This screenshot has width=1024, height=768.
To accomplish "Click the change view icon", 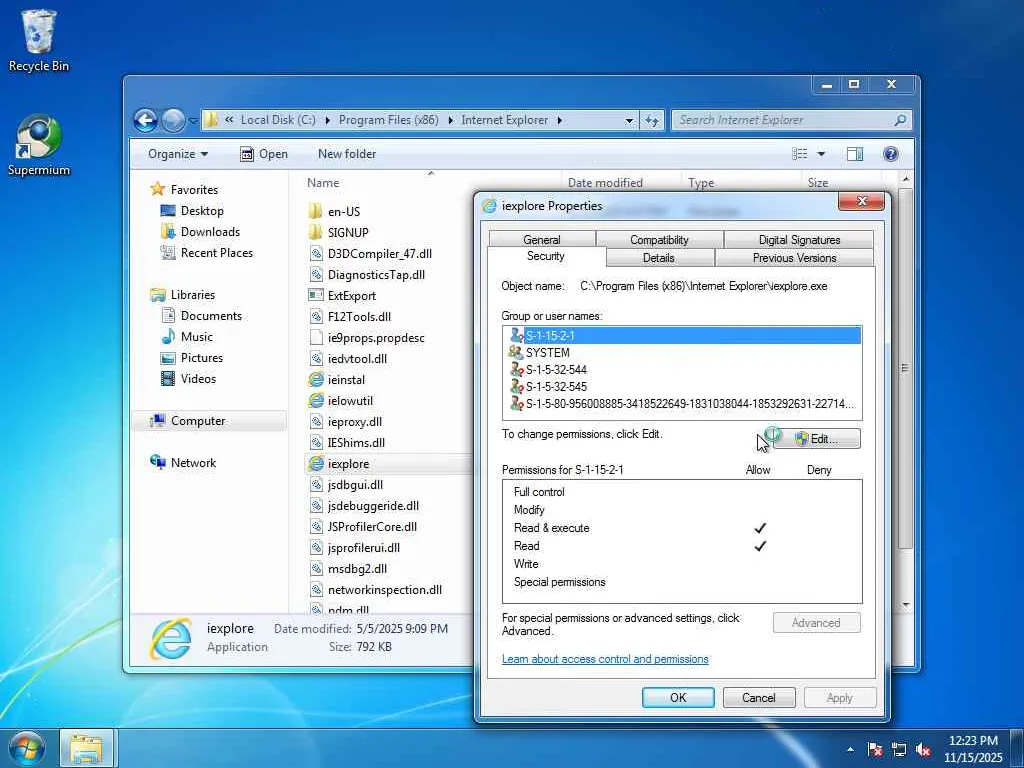I will (800, 154).
